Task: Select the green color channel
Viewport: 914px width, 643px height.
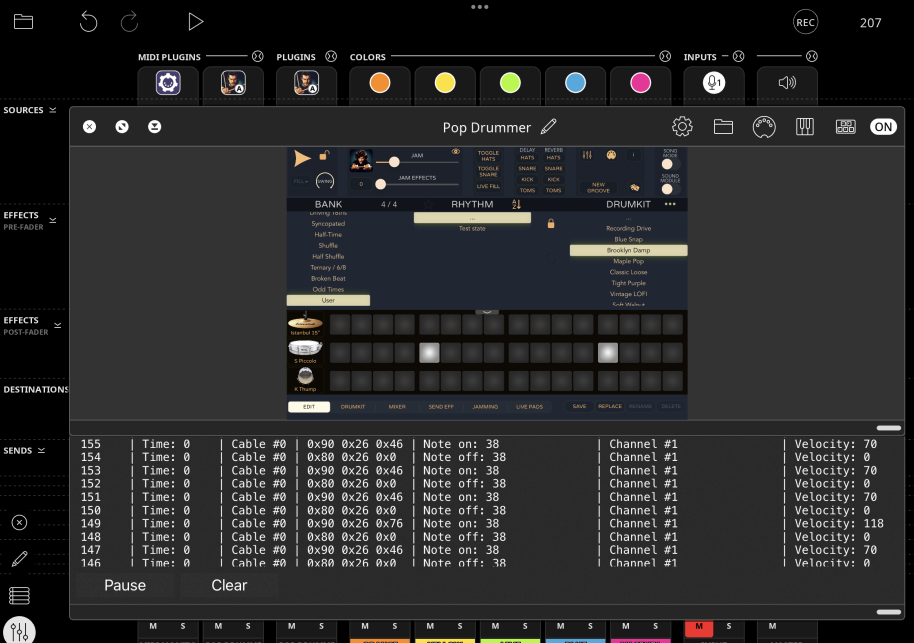Action: [510, 83]
